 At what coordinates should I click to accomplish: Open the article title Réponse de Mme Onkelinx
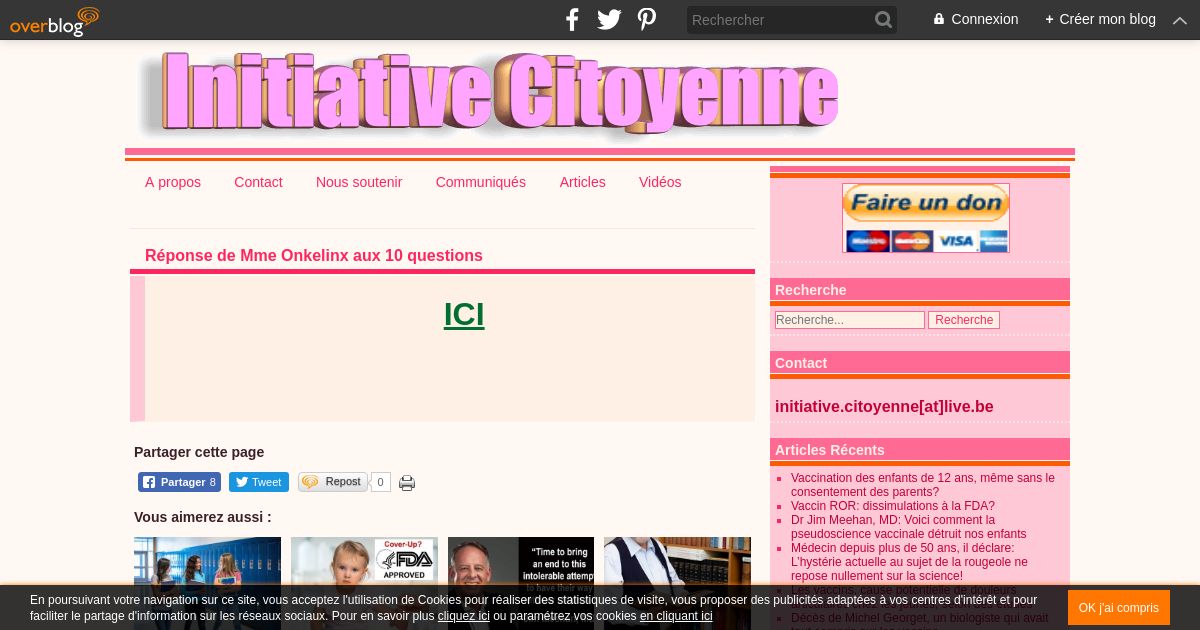pyautogui.click(x=314, y=255)
